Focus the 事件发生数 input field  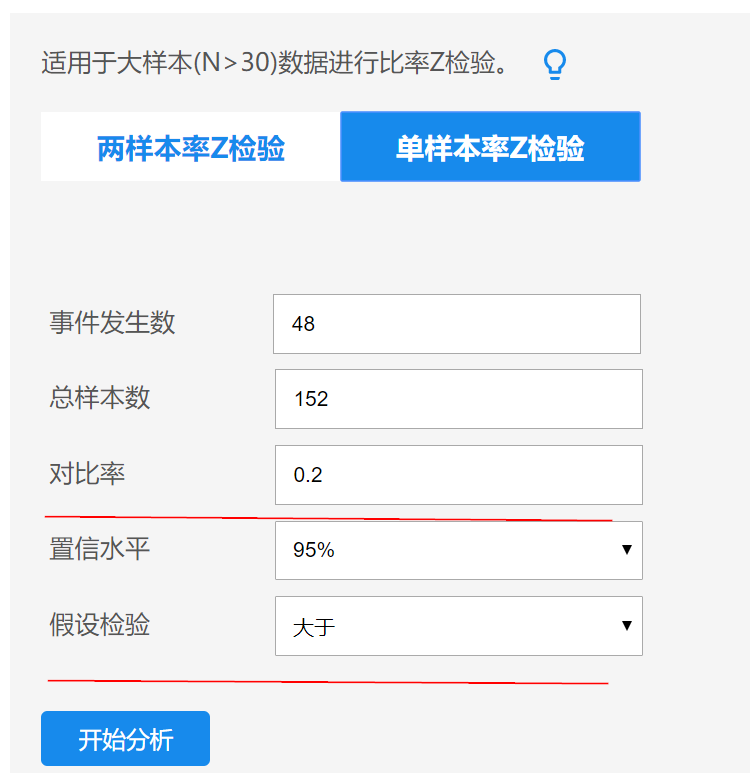point(456,324)
